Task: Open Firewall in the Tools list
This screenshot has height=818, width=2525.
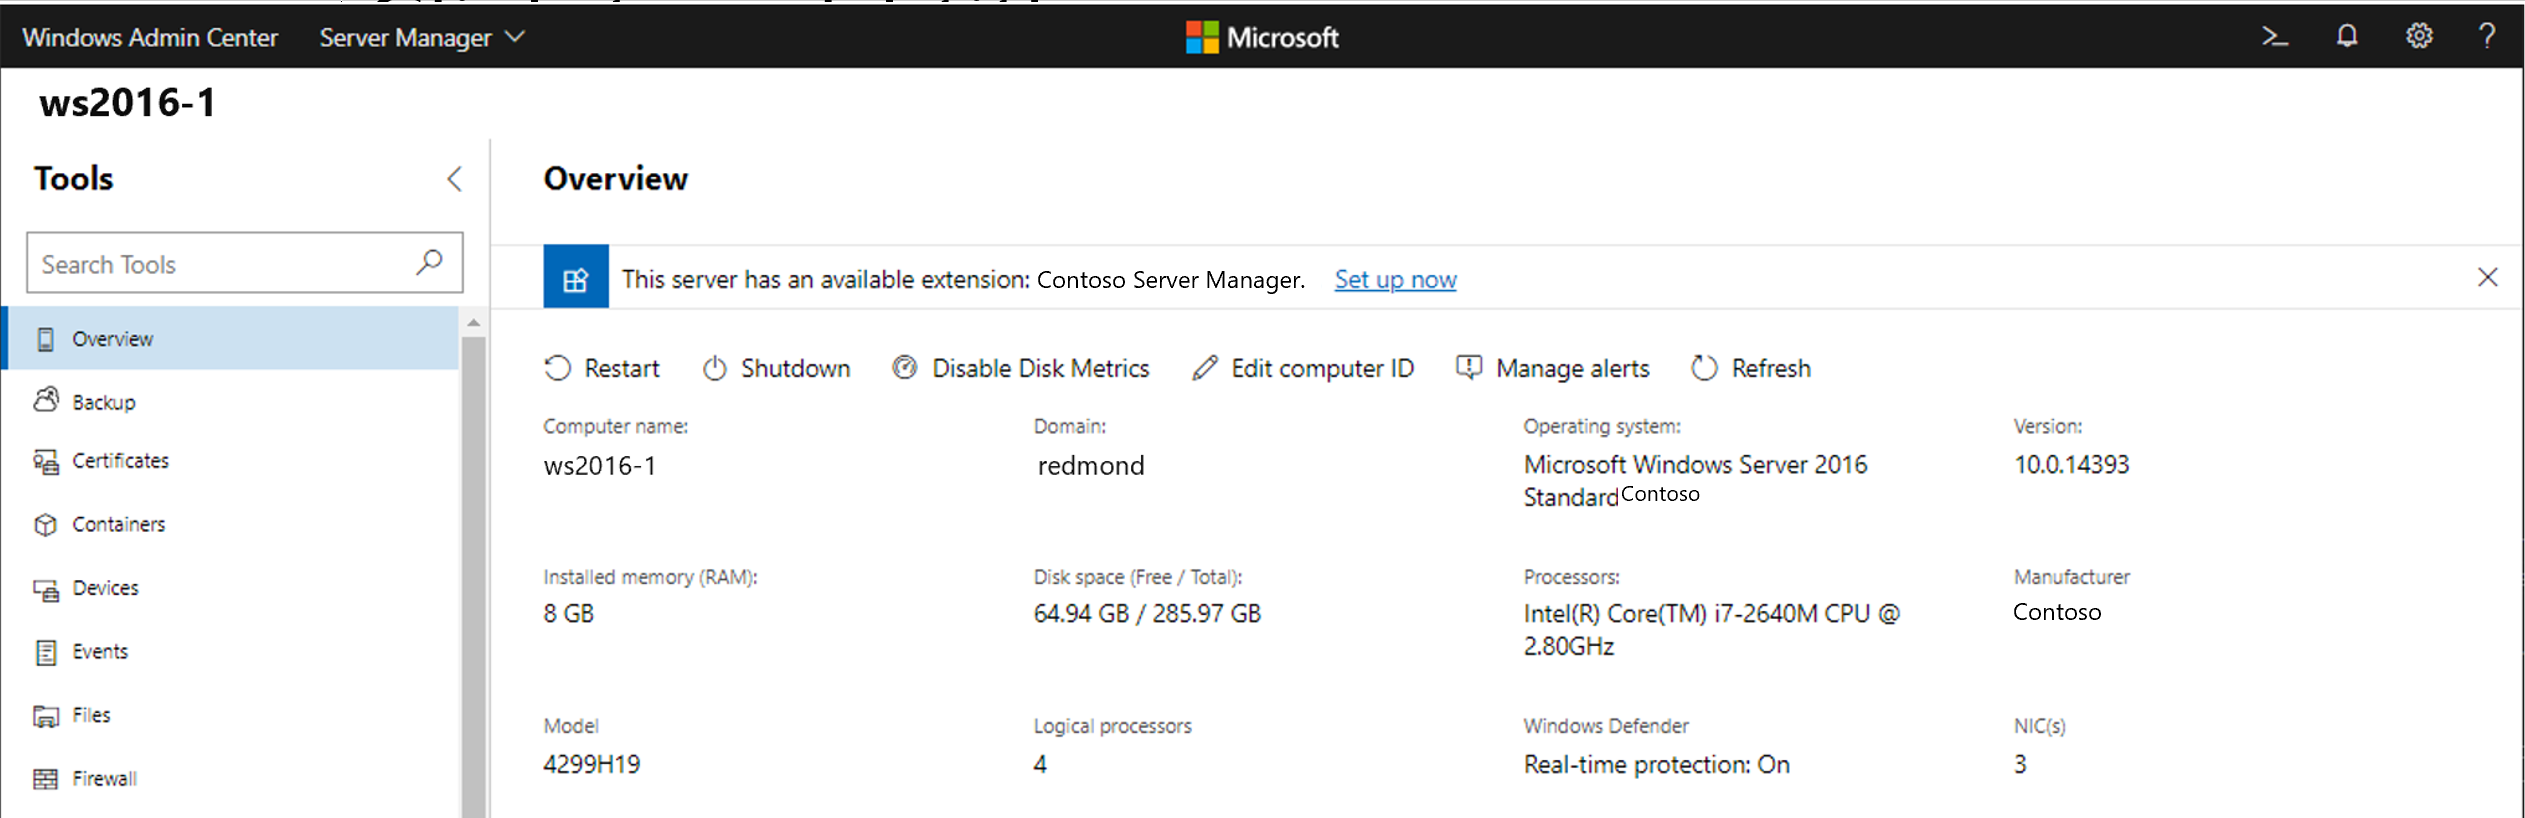Action: click(x=231, y=778)
